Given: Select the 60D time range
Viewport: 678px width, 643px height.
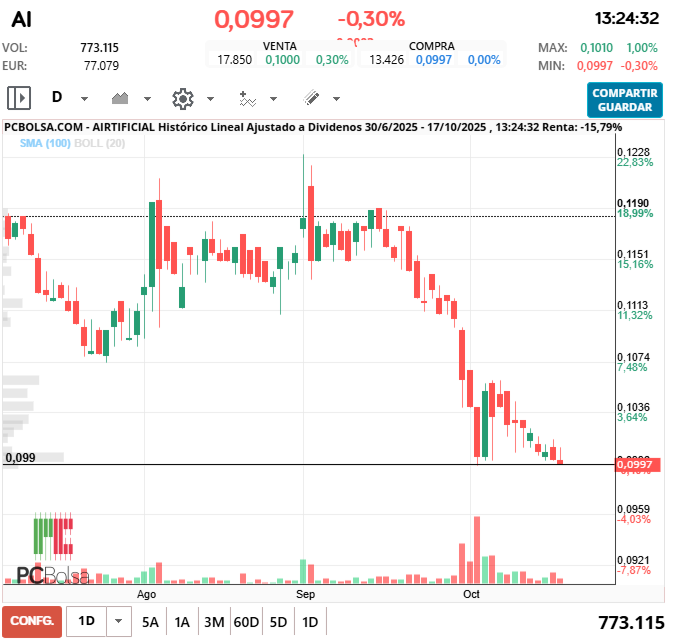Looking at the screenshot, I should 246,621.
